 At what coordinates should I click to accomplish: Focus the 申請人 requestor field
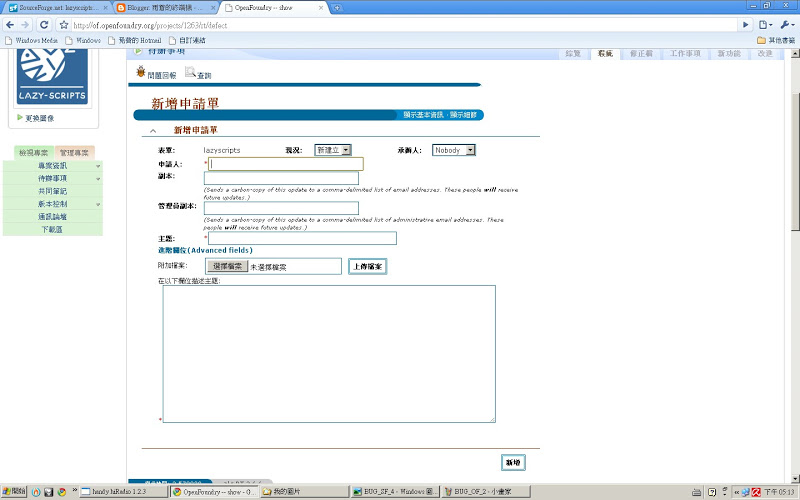coord(286,164)
